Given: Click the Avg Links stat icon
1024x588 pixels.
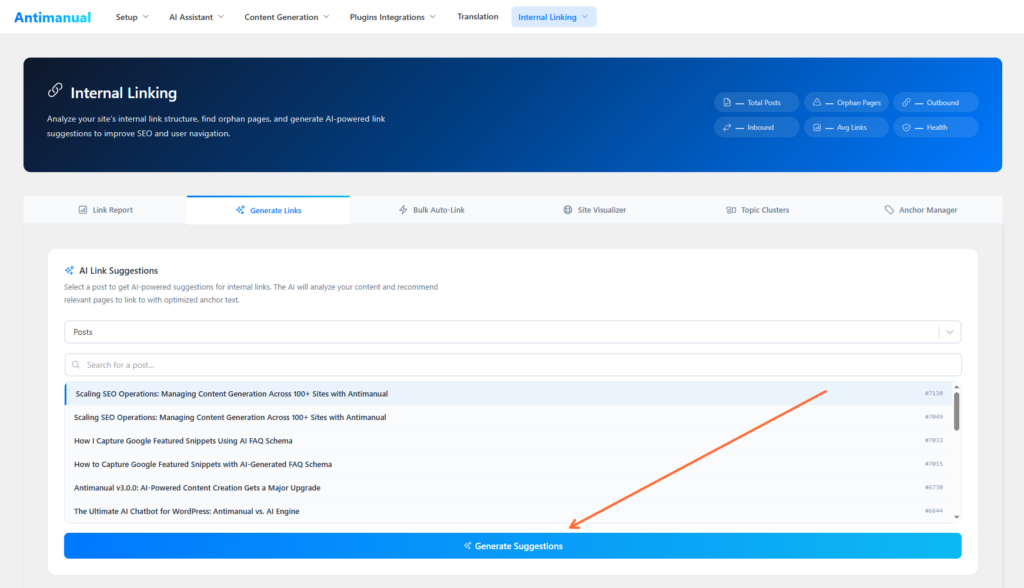Looking at the screenshot, I should pos(817,127).
